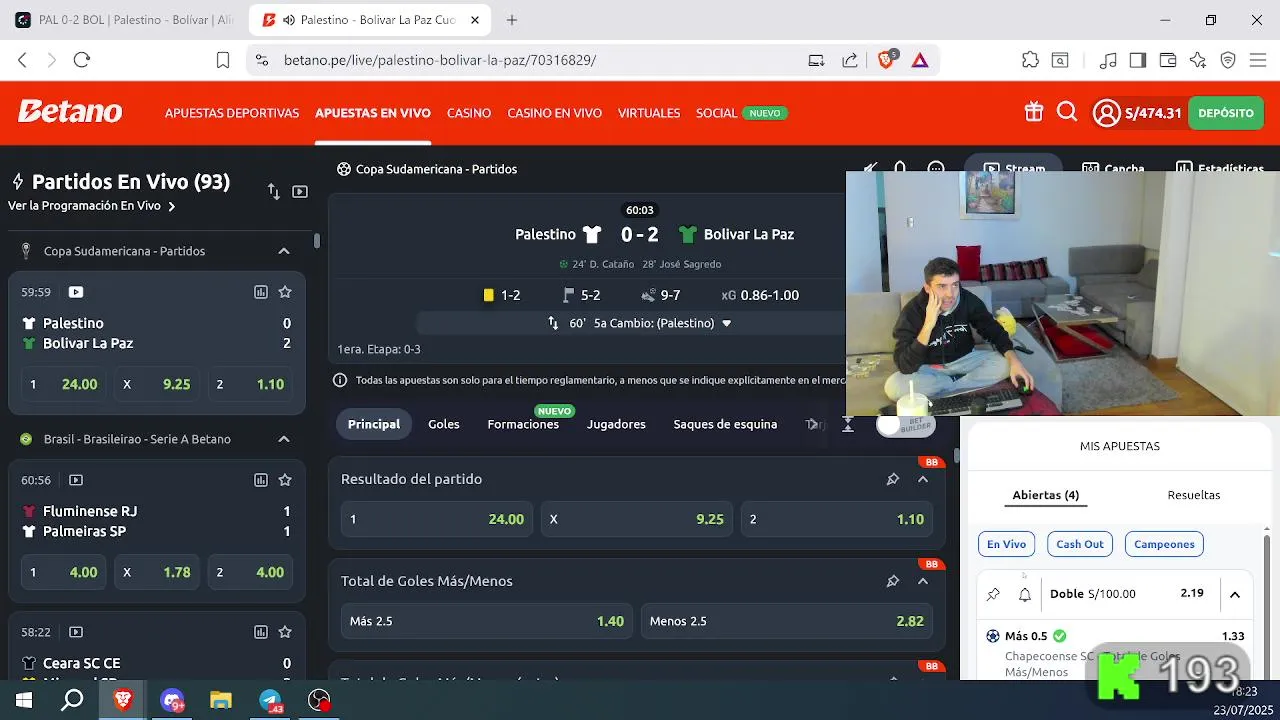Click the green DEPÓSITO button
1280x720 pixels.
coord(1225,113)
